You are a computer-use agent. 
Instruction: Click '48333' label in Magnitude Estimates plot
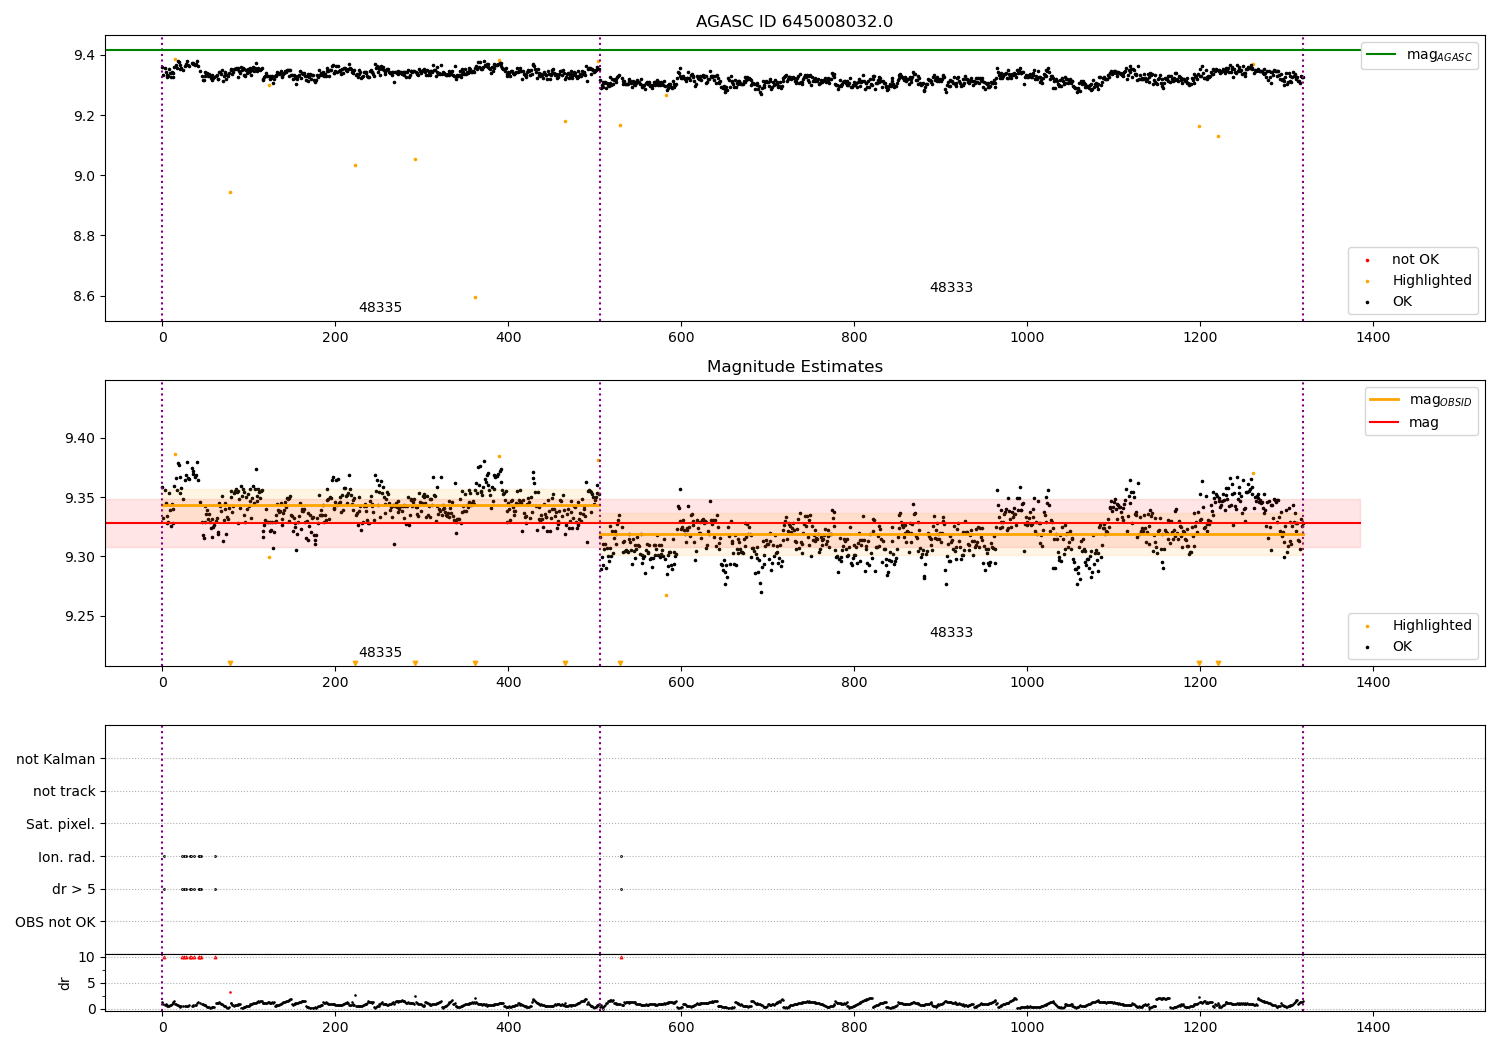(x=951, y=633)
